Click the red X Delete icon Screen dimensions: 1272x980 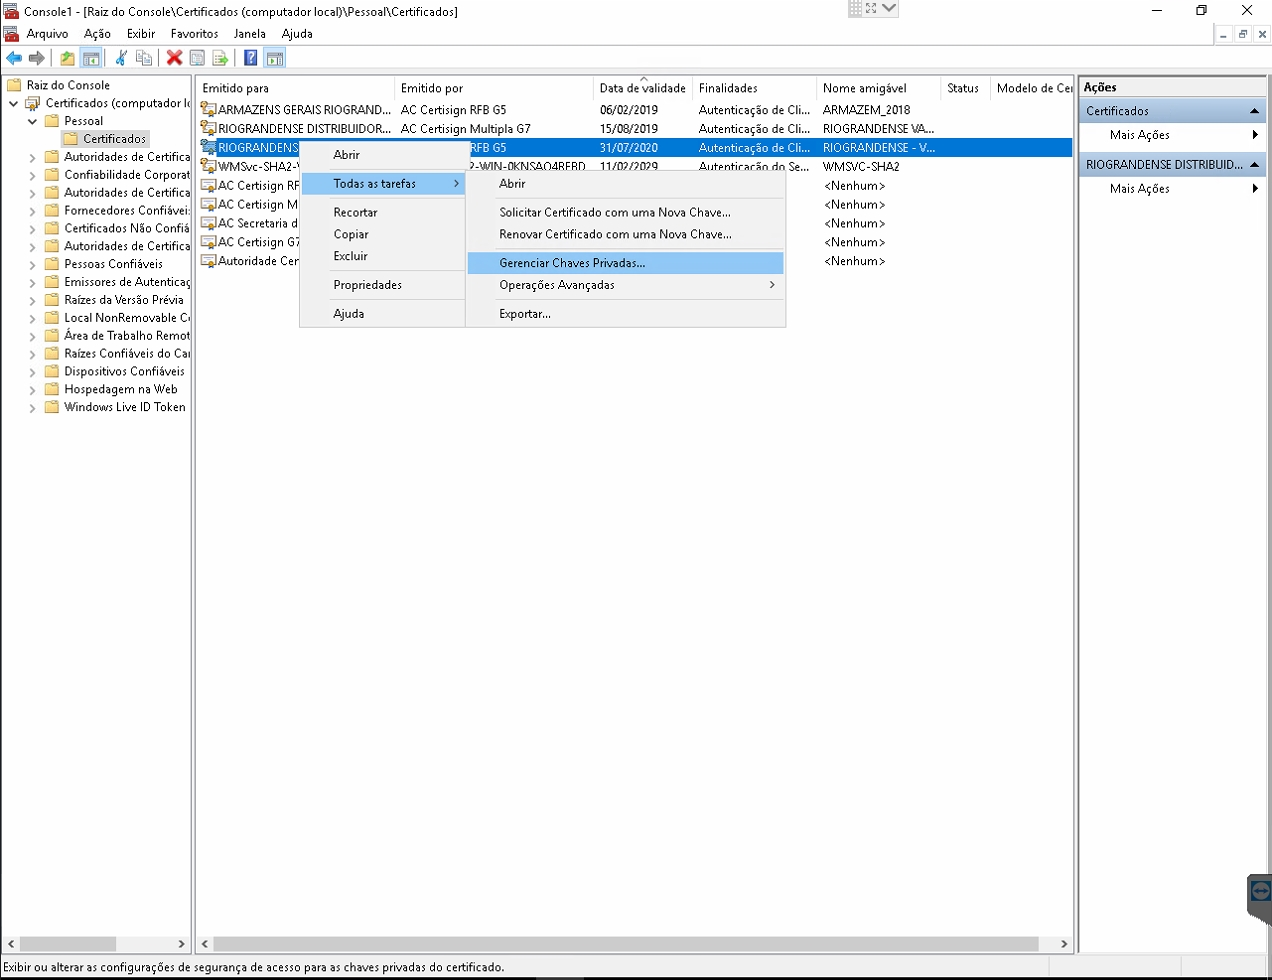[174, 58]
